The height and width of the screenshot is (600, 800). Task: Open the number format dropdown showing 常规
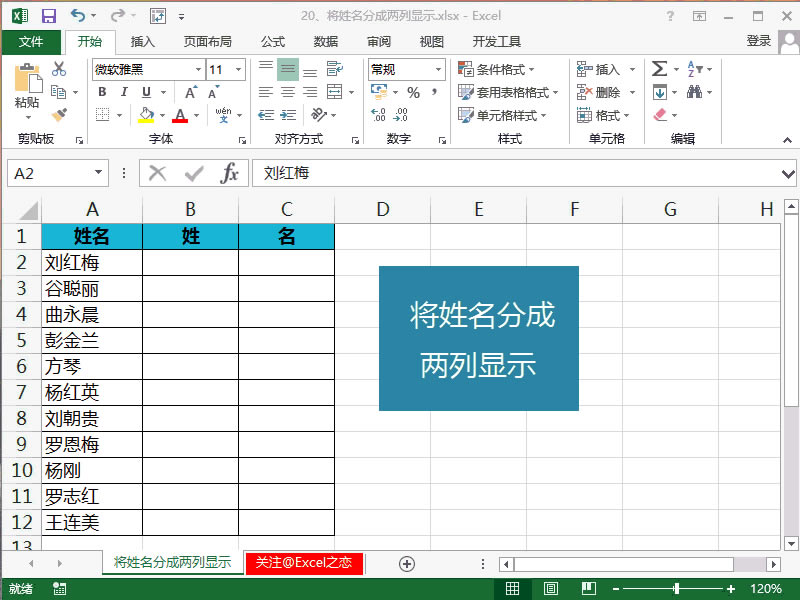[x=404, y=69]
